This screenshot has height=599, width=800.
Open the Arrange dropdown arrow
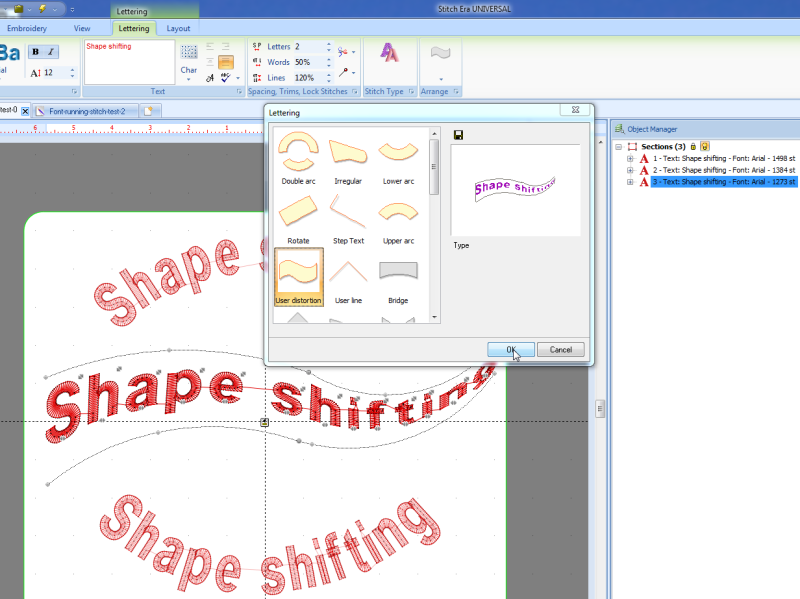441,79
